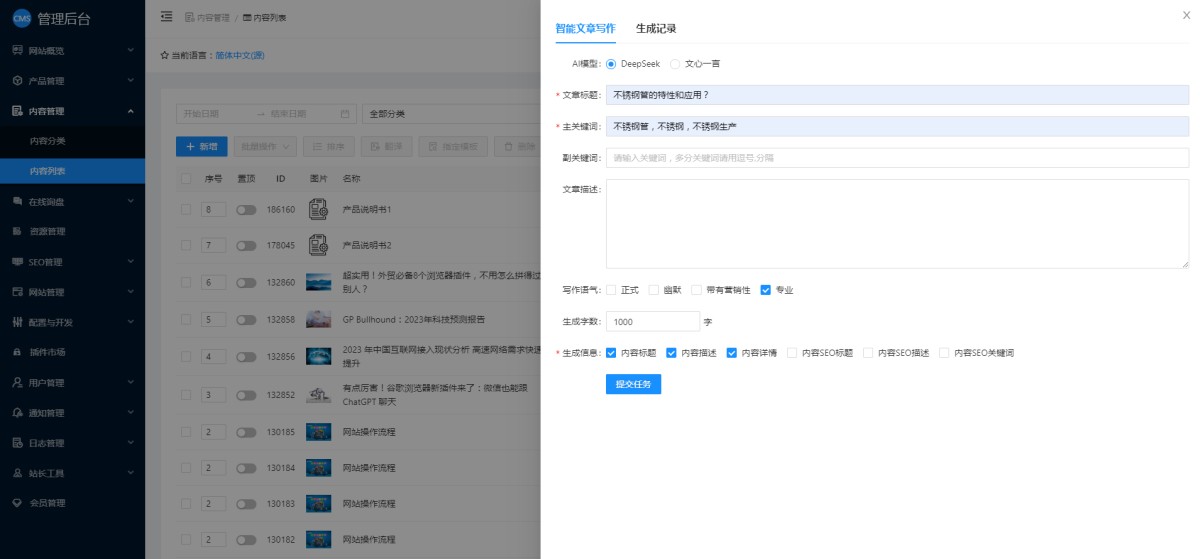Click the 提交任务 button

(x=633, y=384)
